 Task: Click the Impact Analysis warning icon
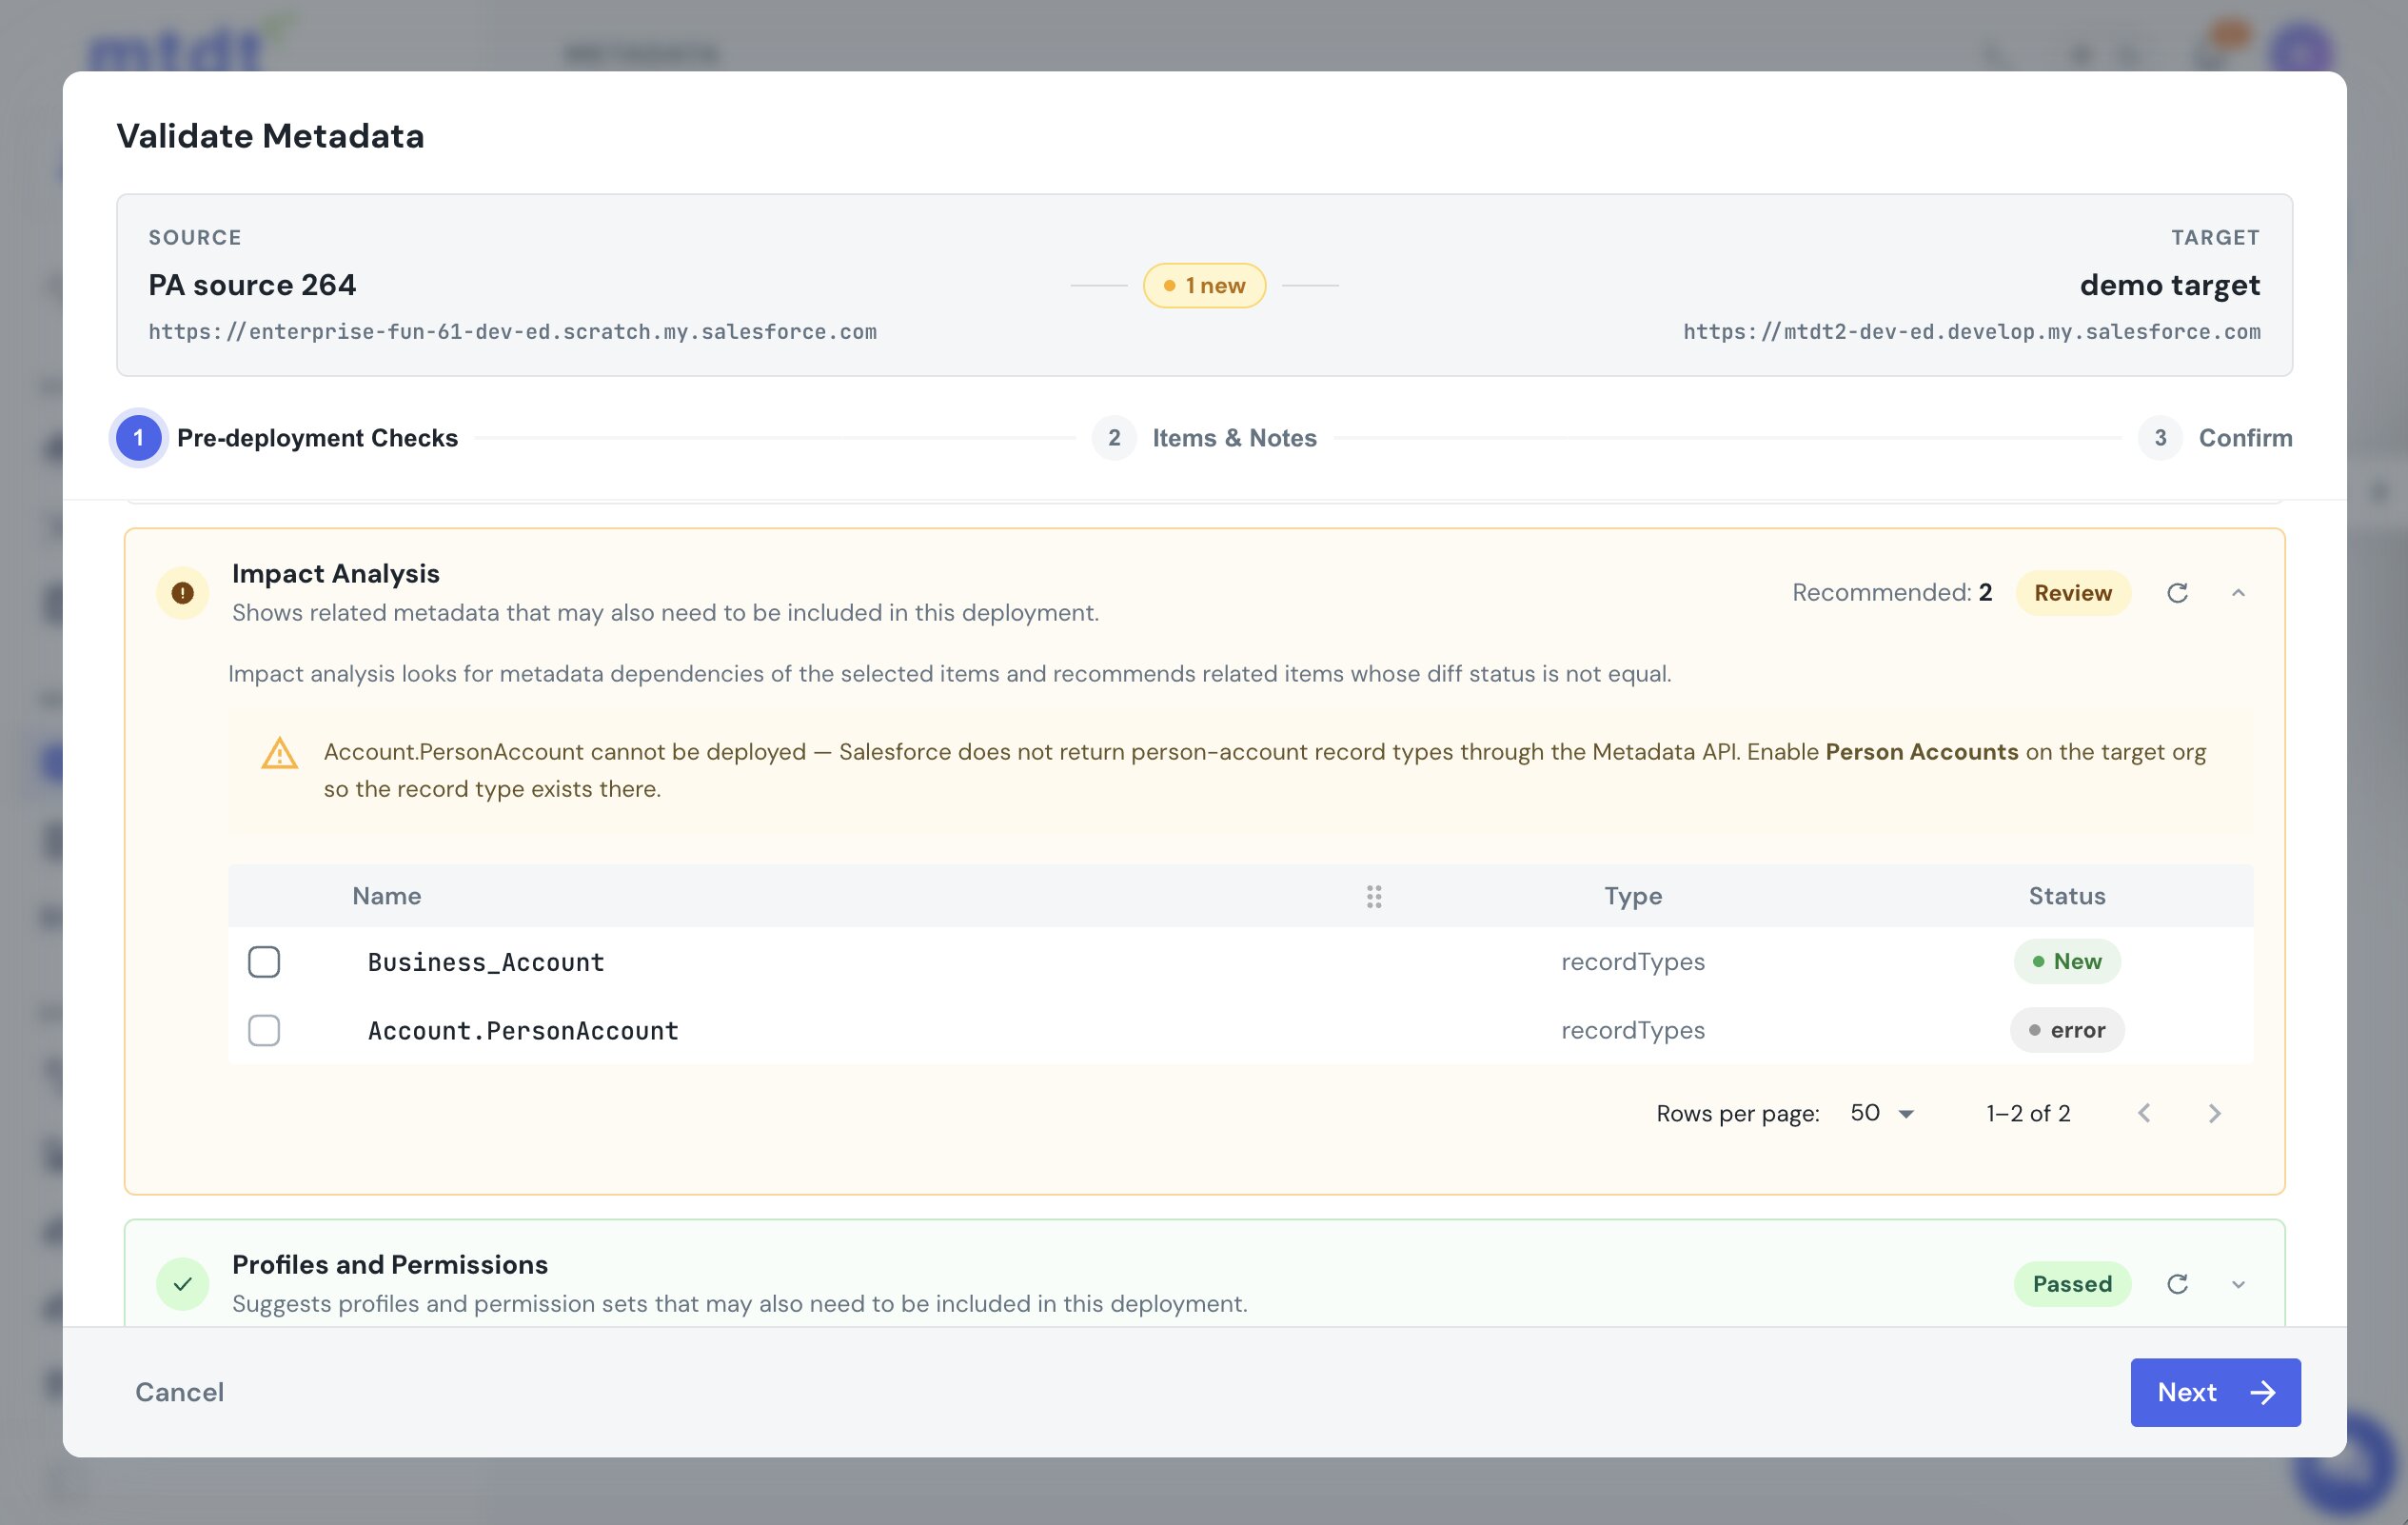coord(182,593)
